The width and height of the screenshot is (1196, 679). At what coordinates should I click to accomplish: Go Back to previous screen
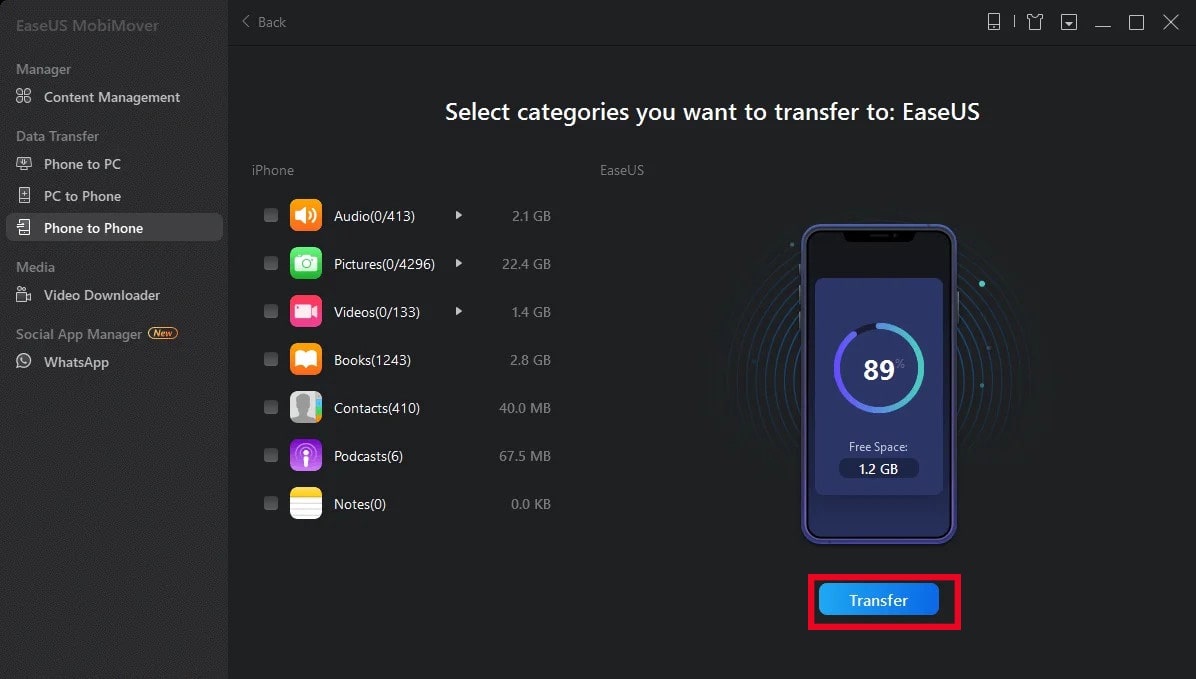click(x=264, y=22)
